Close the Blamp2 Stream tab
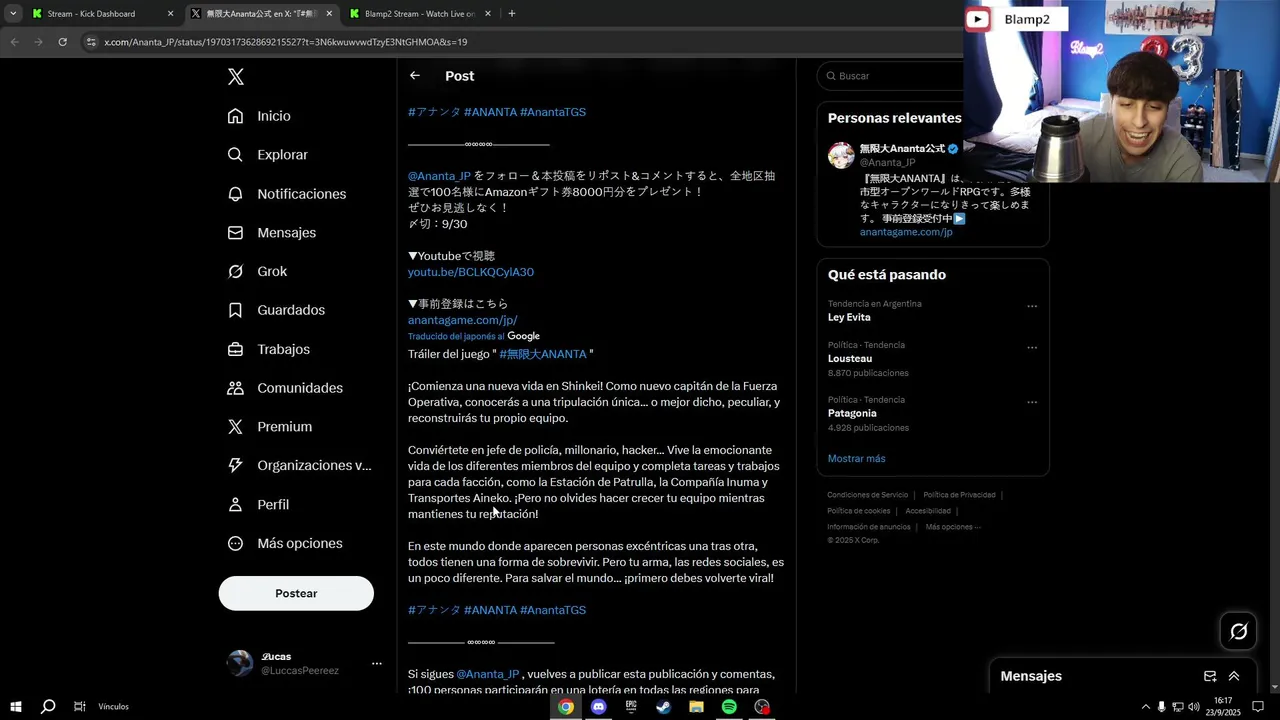Screen dimensions: 1280x720 point(488,14)
